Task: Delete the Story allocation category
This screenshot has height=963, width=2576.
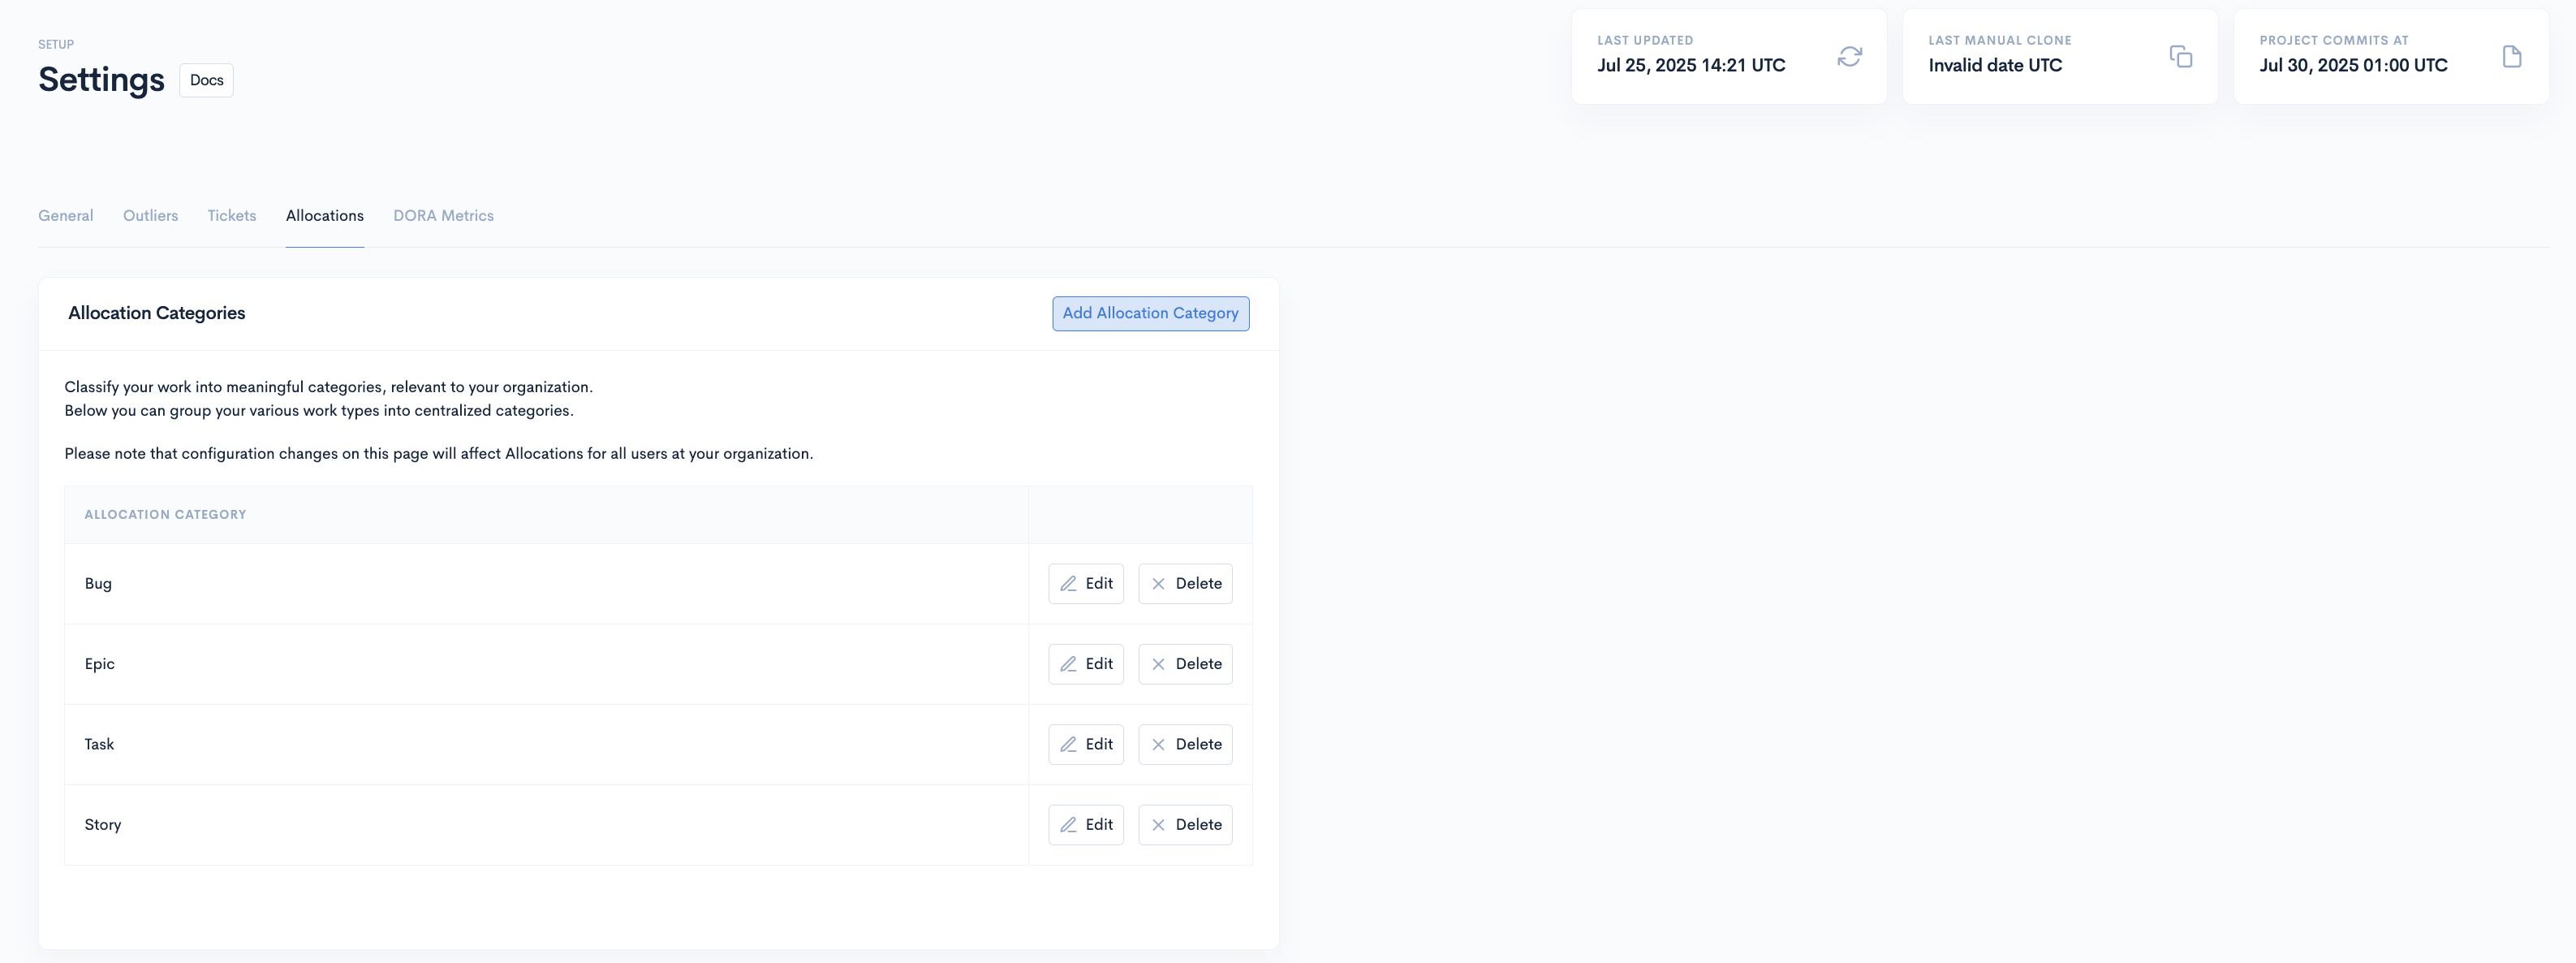Action: pos(1185,825)
